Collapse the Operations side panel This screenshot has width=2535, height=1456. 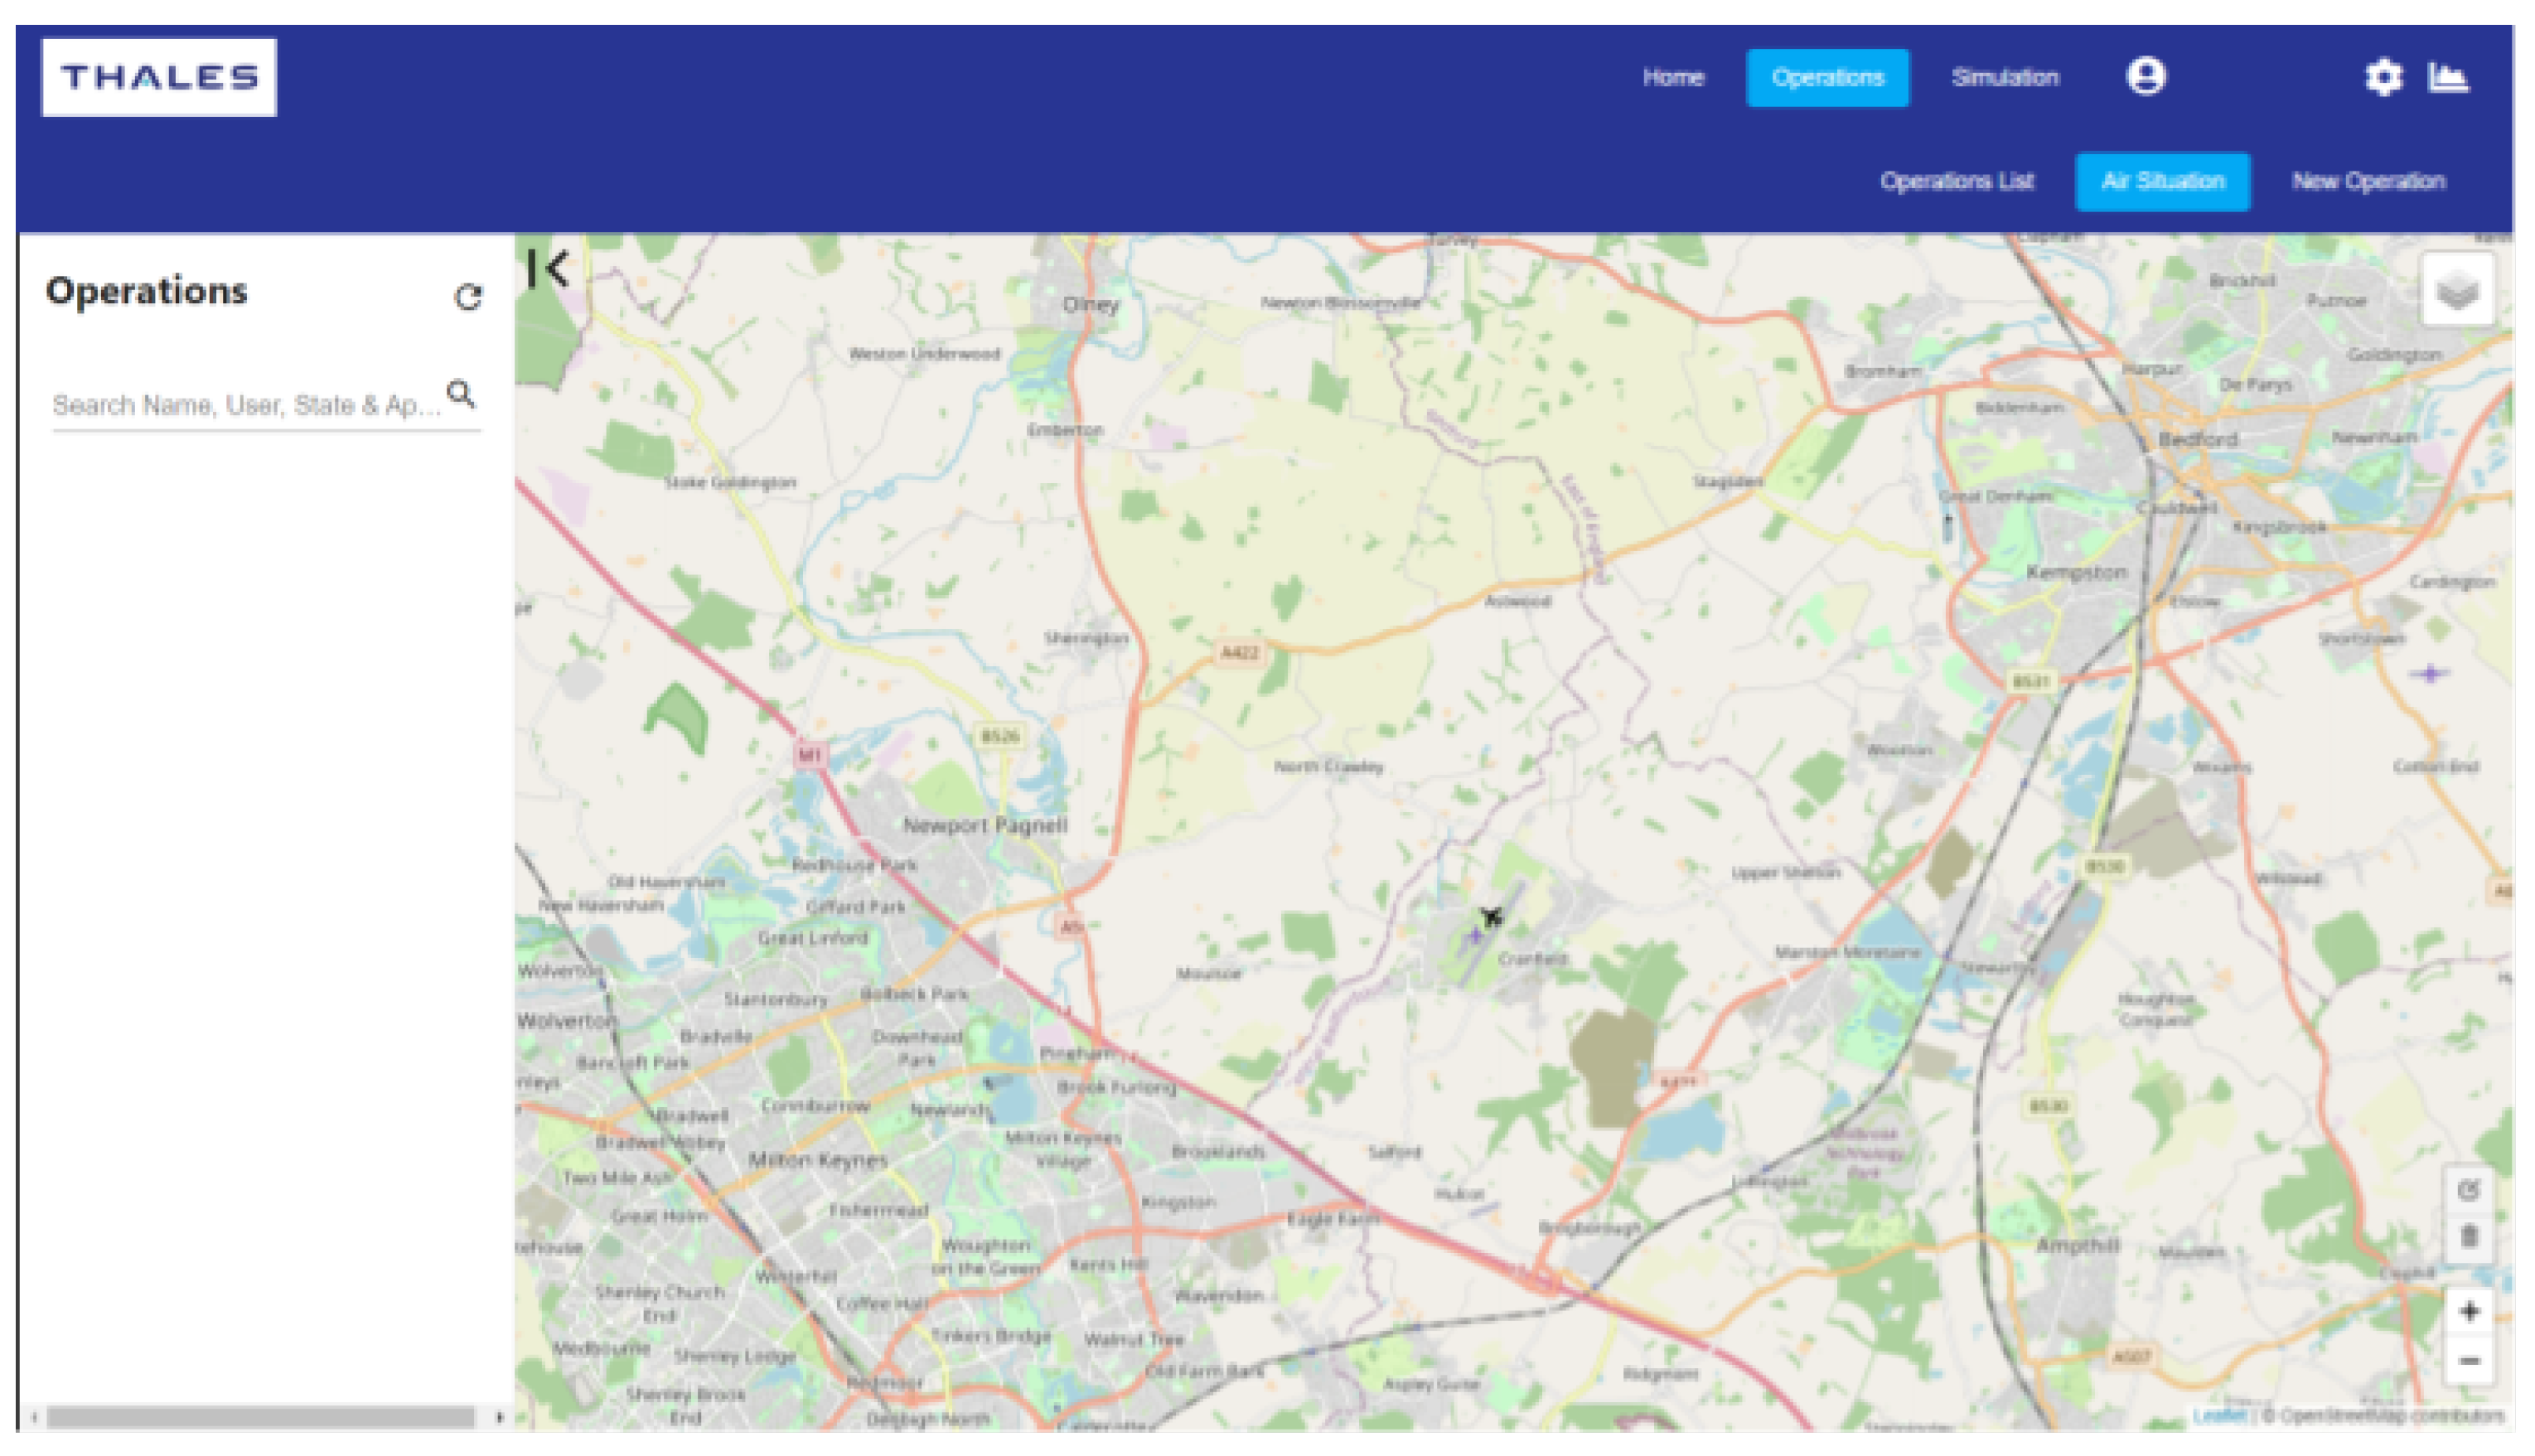pos(548,268)
